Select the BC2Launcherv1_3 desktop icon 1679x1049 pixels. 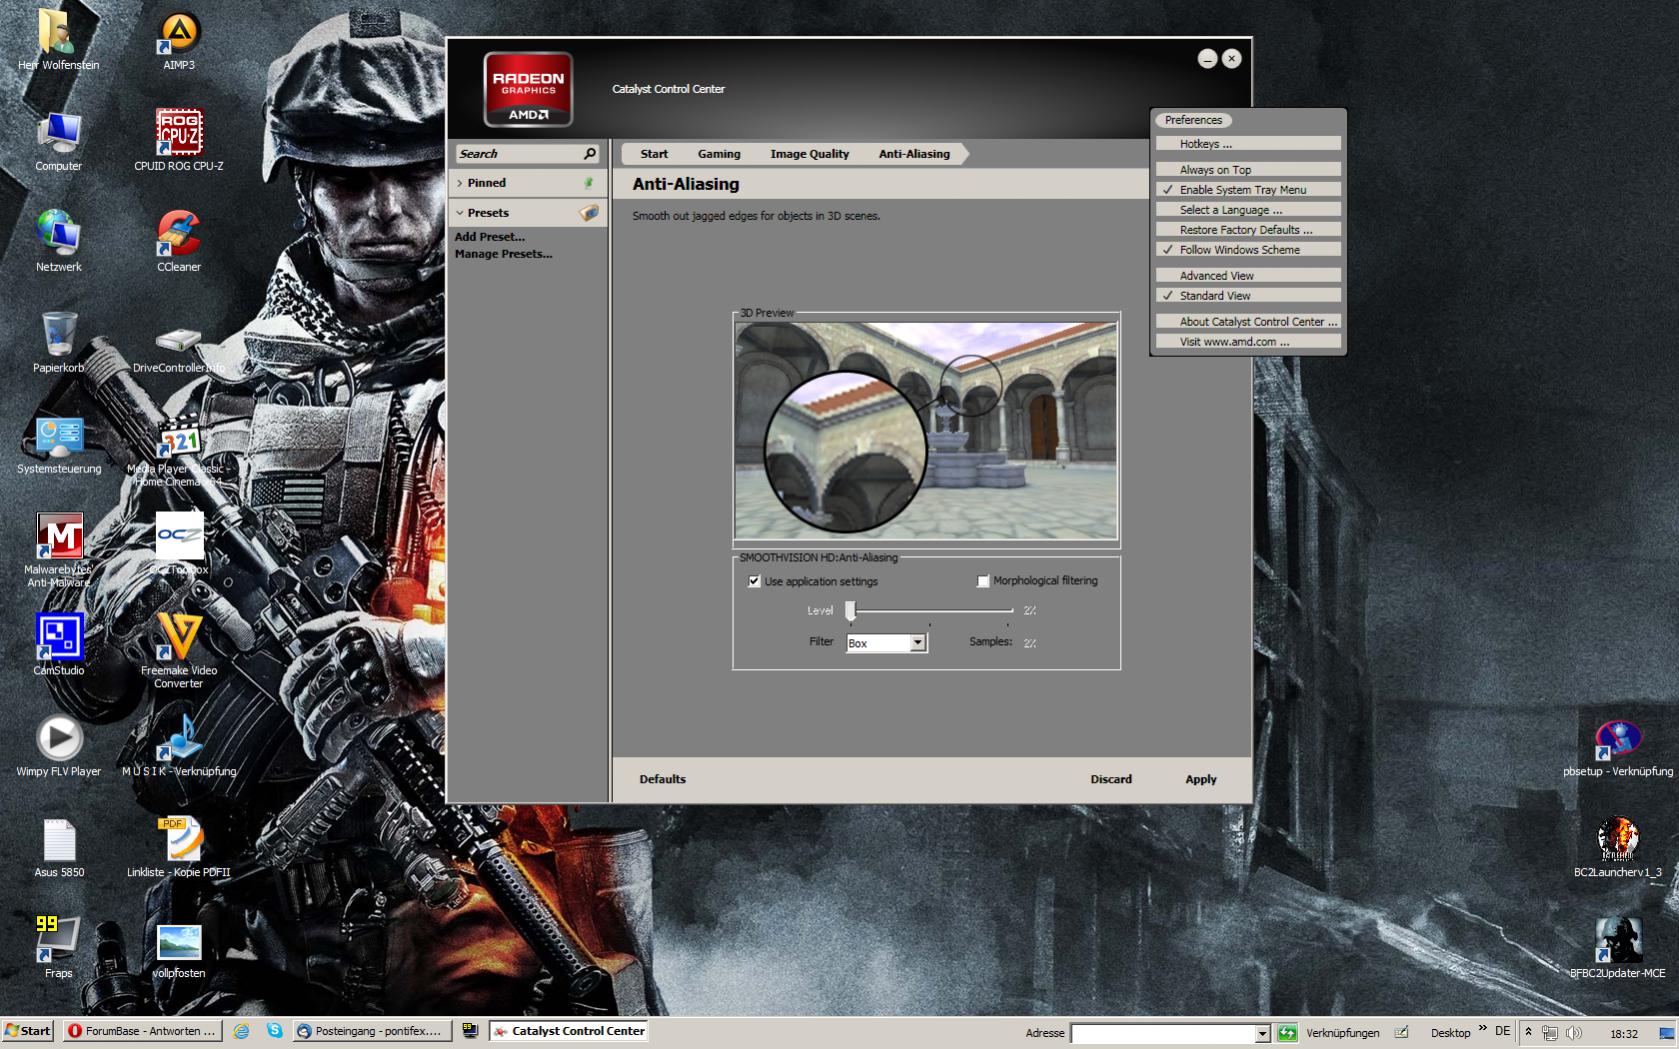click(1618, 848)
